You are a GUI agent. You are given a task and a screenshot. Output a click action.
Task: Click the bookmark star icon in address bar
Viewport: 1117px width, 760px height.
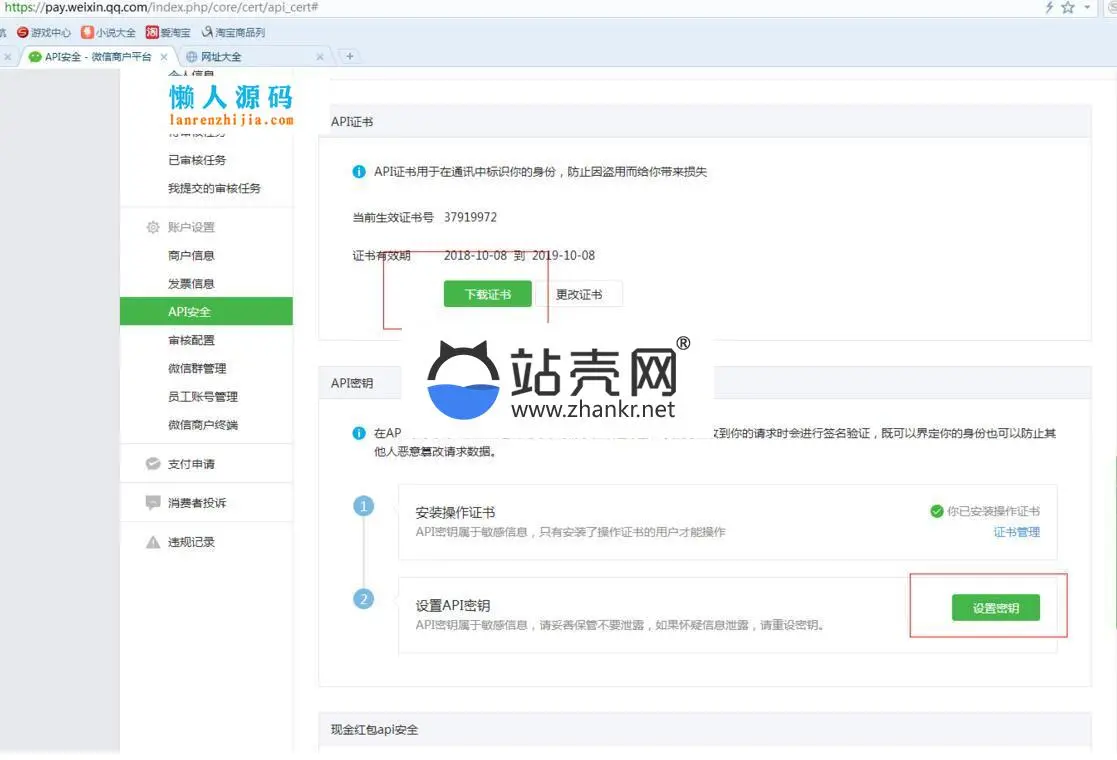[x=1067, y=8]
